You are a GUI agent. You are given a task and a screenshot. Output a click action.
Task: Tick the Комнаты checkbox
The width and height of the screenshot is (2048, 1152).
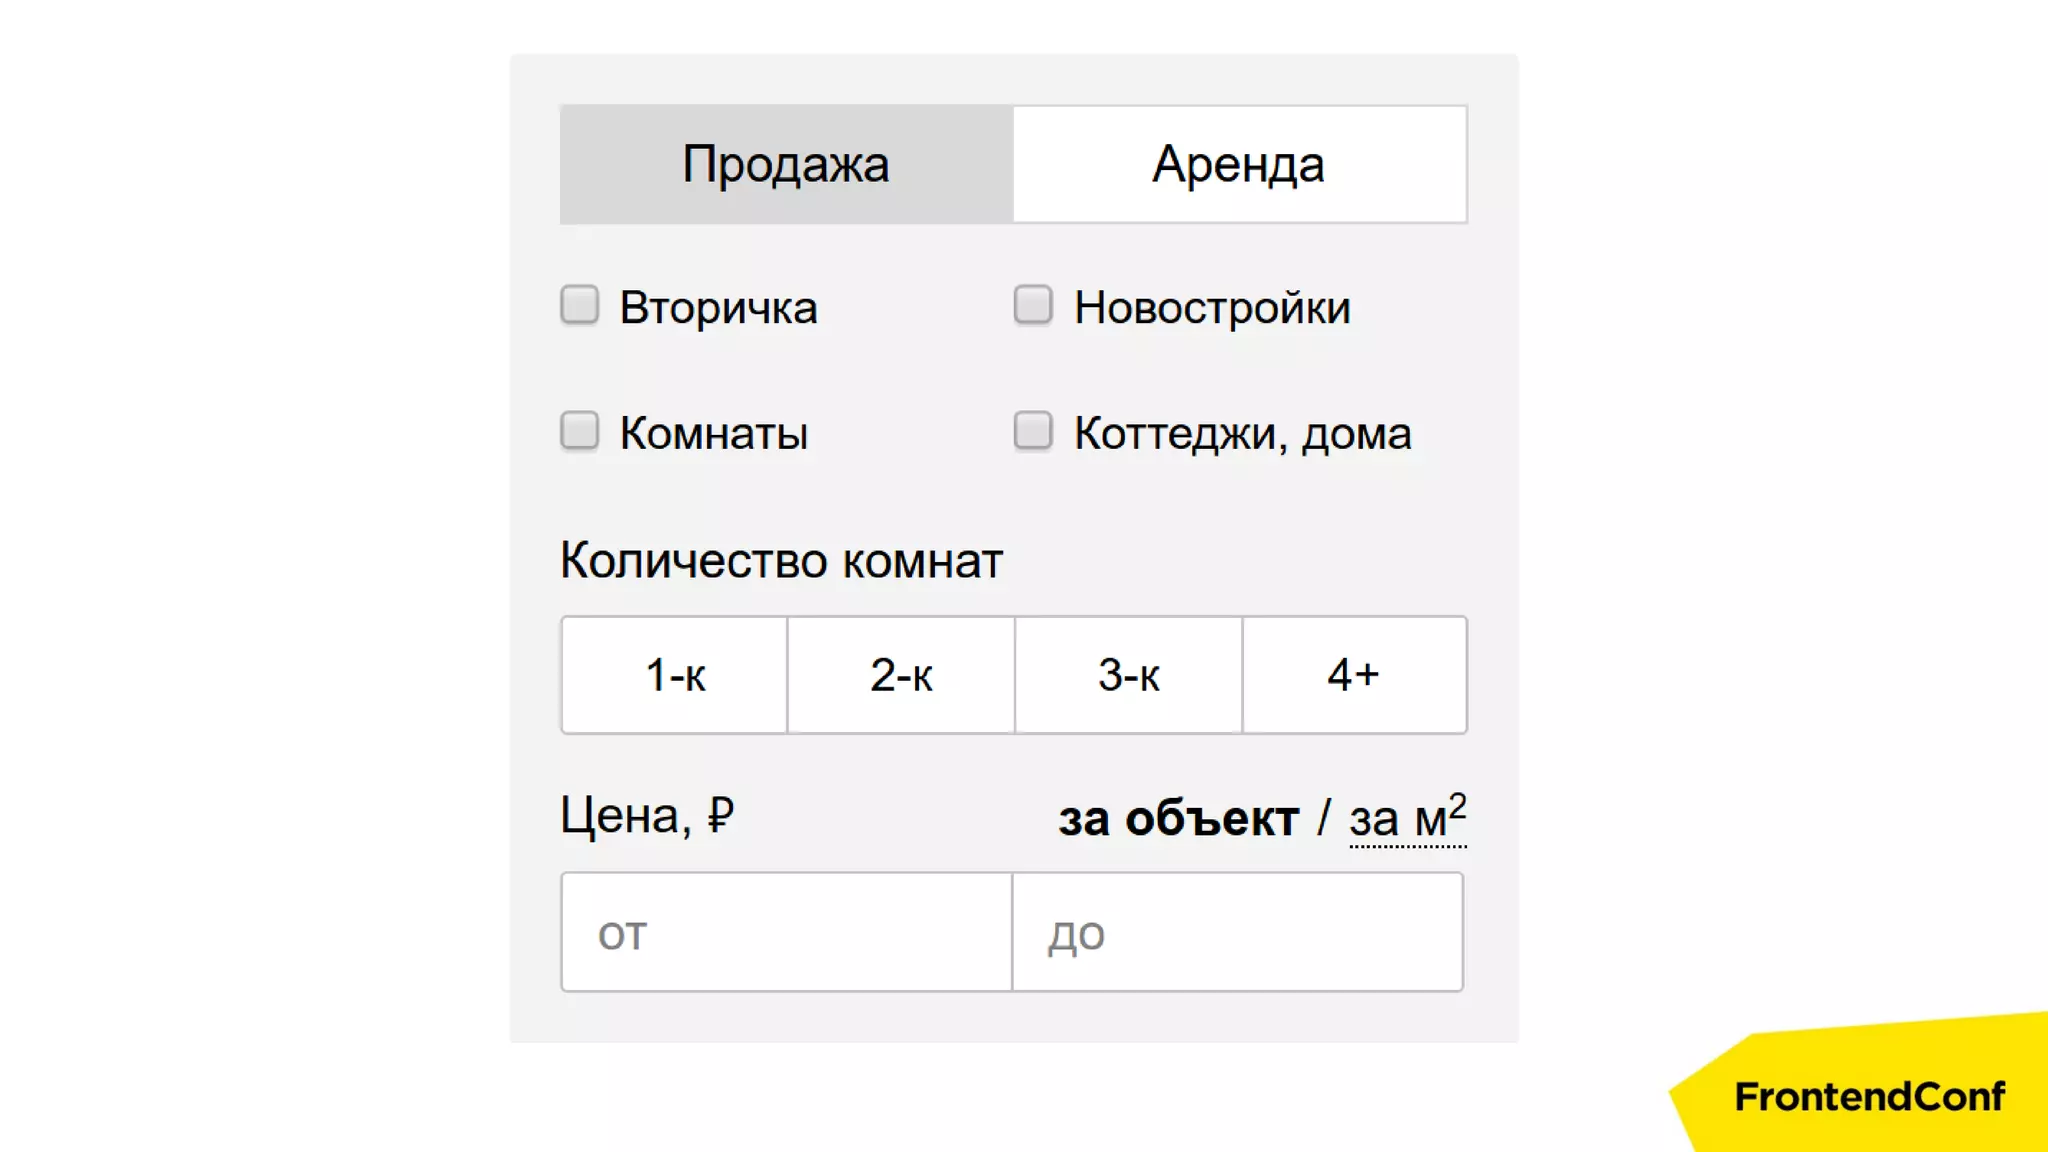pyautogui.click(x=580, y=431)
